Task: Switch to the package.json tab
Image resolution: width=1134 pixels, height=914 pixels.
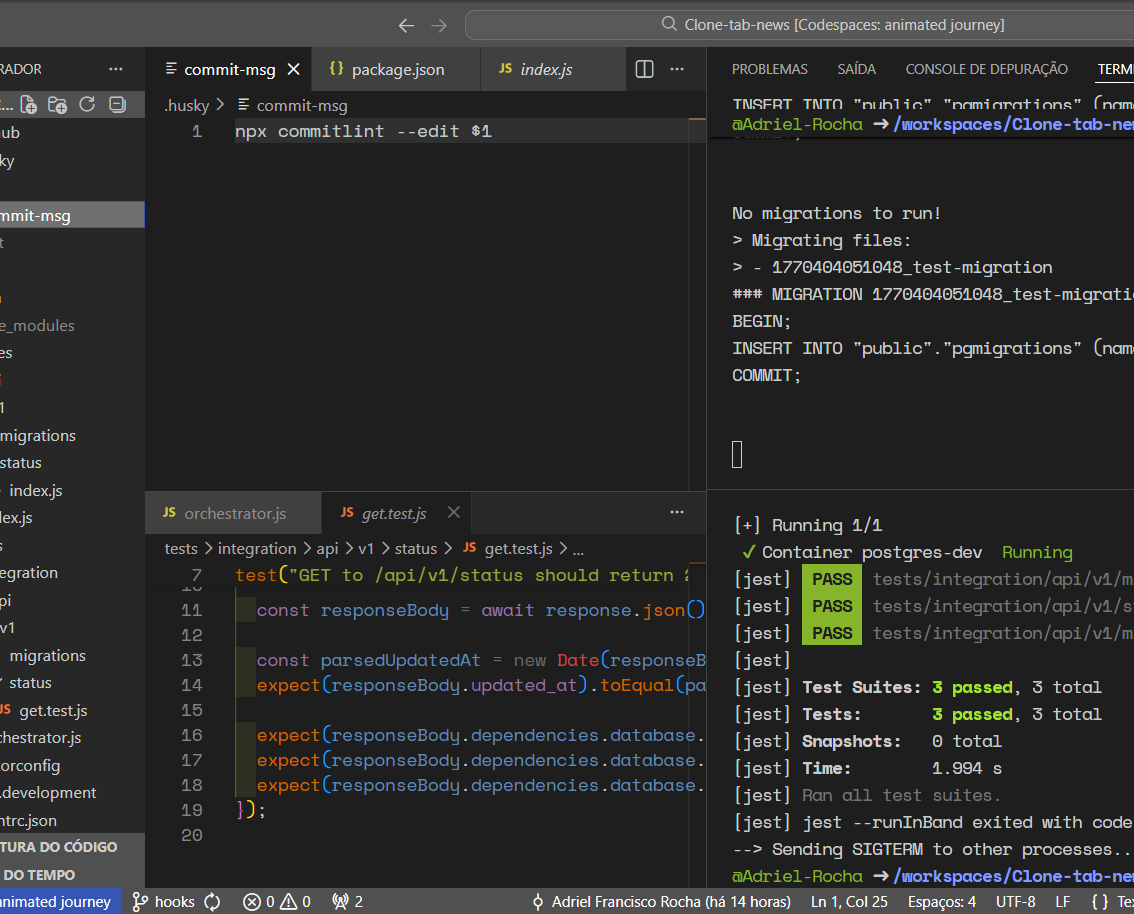Action: 397,69
